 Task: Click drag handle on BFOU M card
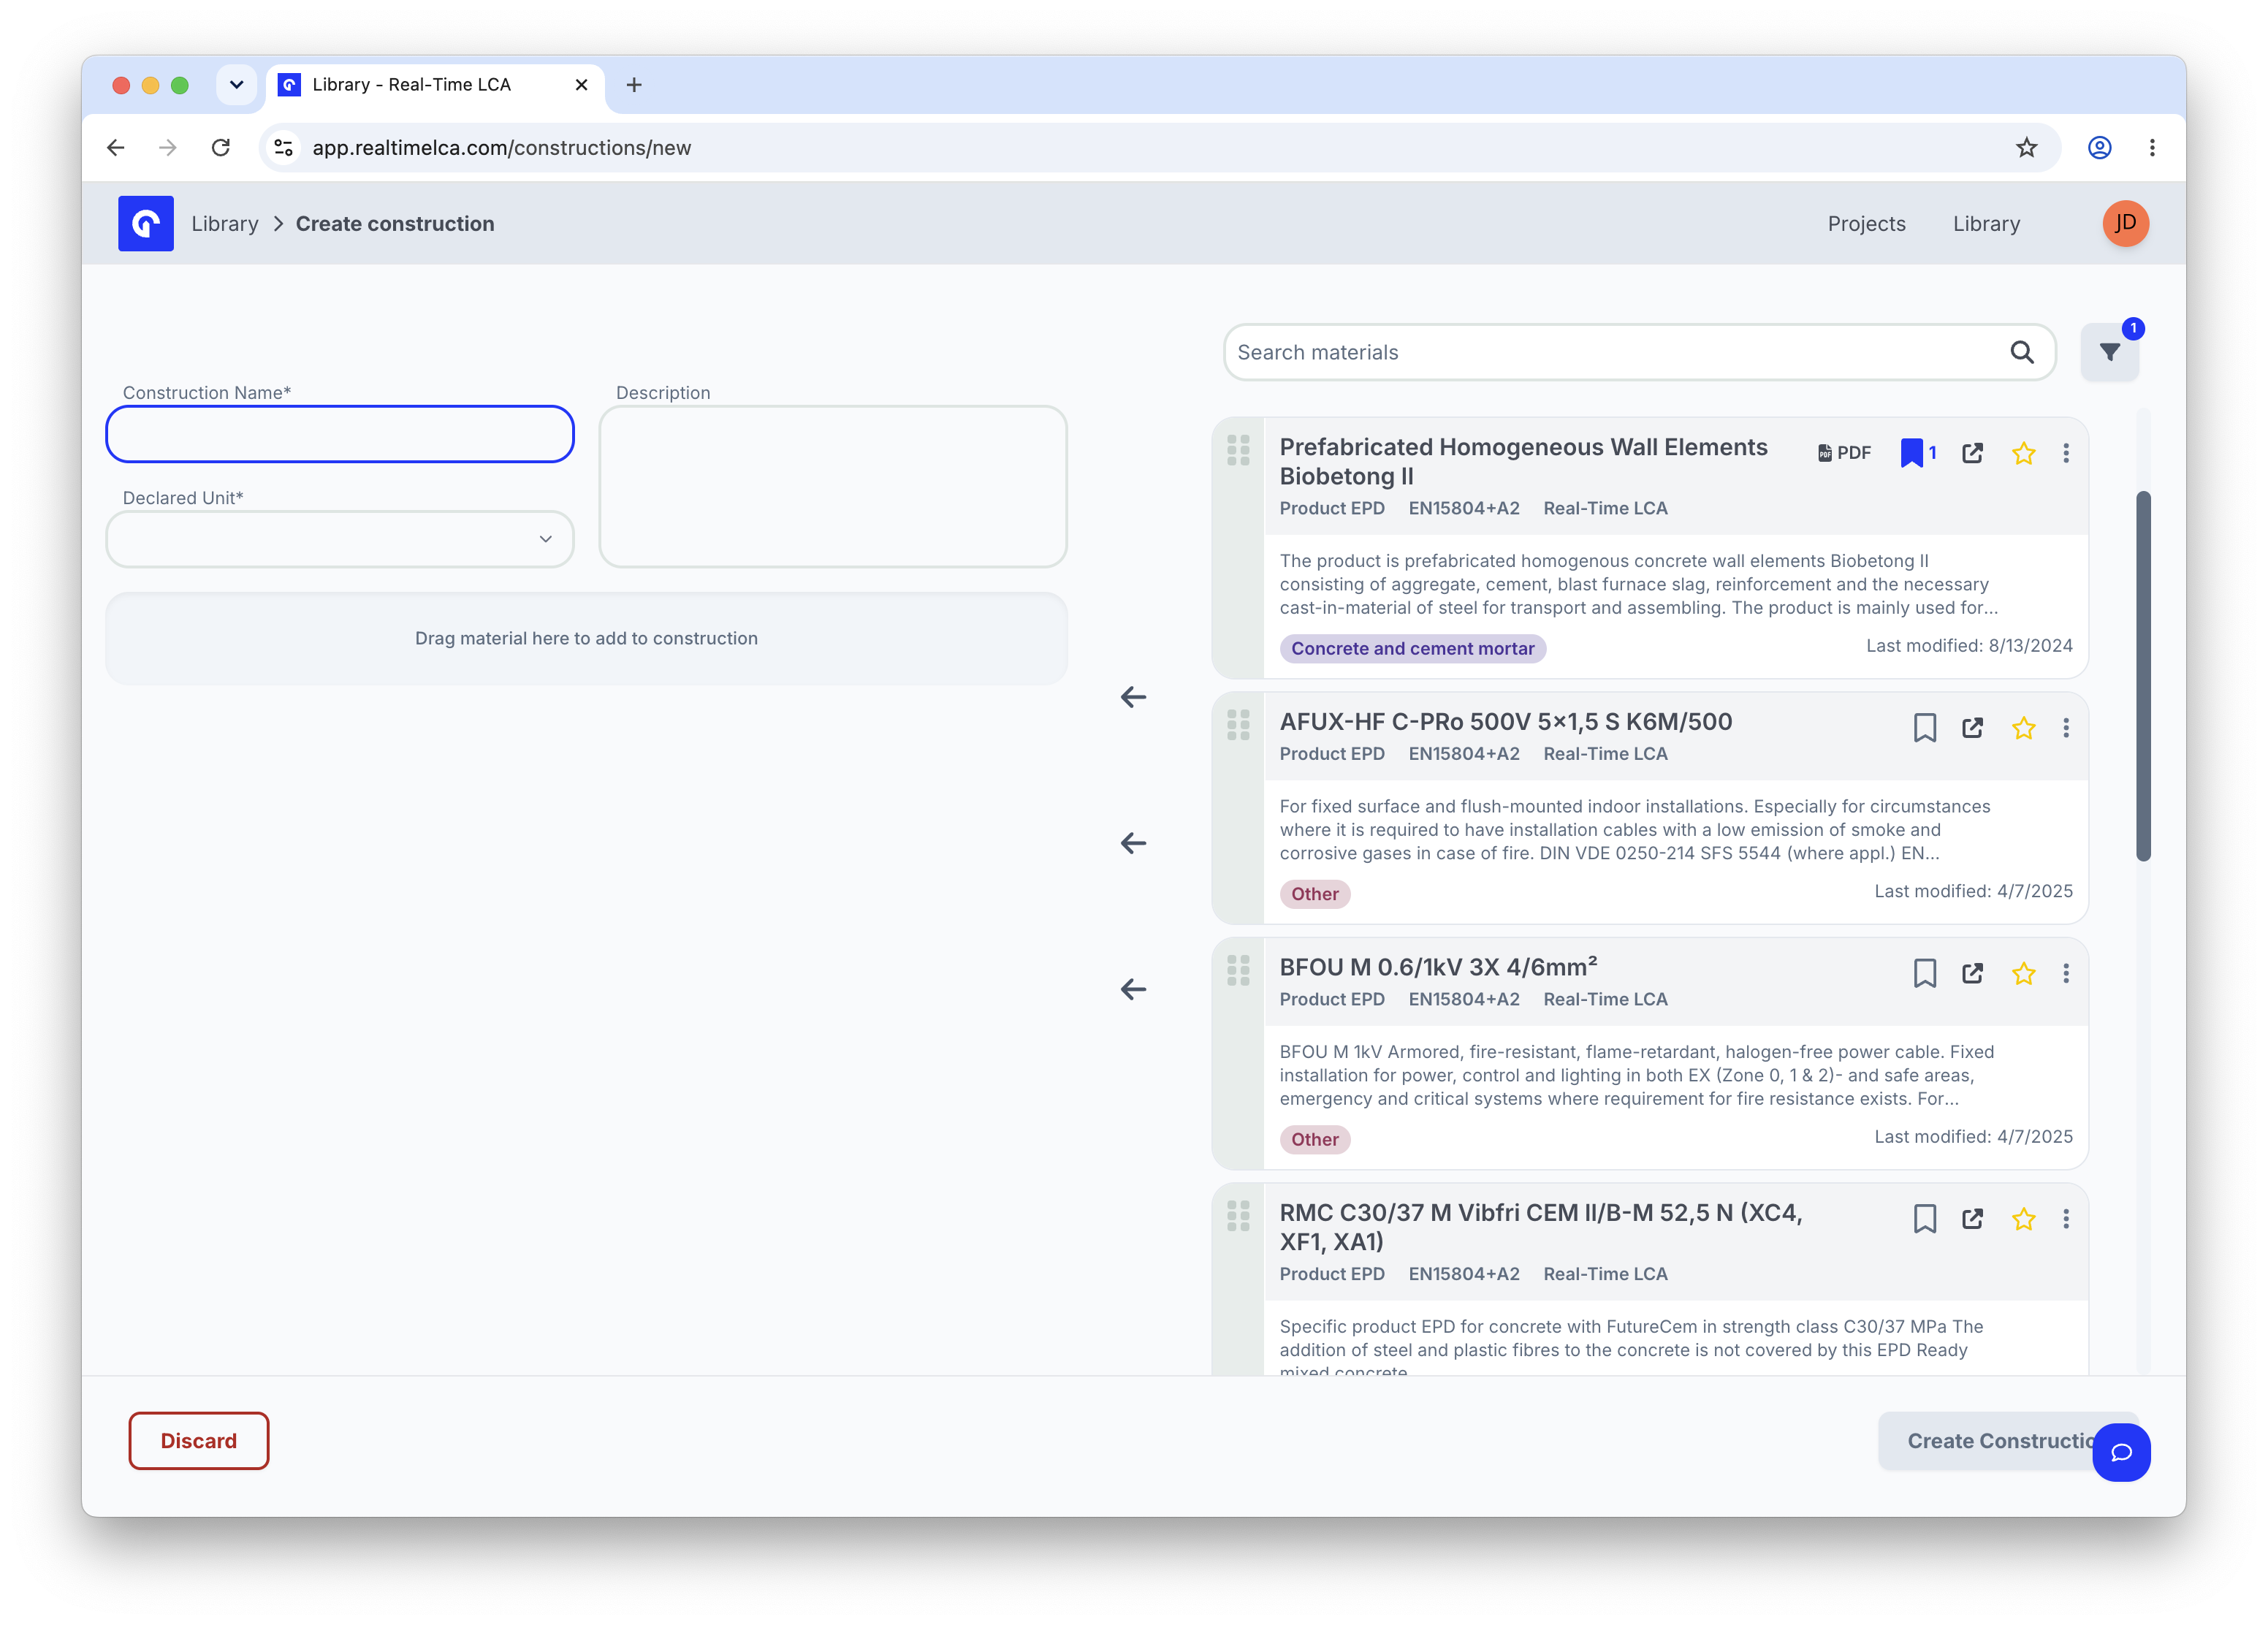(x=1238, y=970)
